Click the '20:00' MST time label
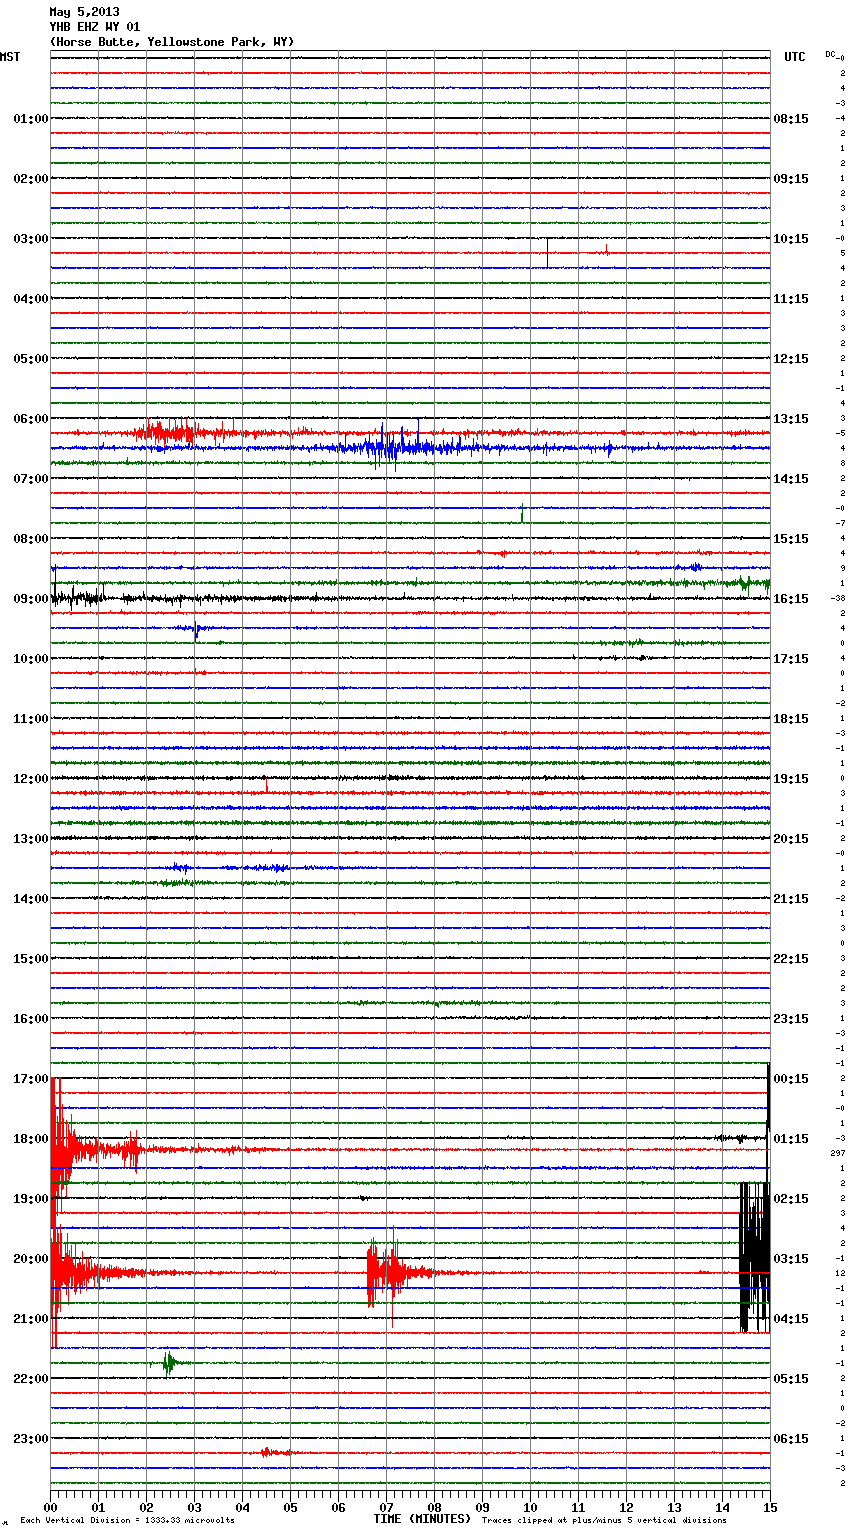The height and width of the screenshot is (1534, 850). coord(31,1259)
